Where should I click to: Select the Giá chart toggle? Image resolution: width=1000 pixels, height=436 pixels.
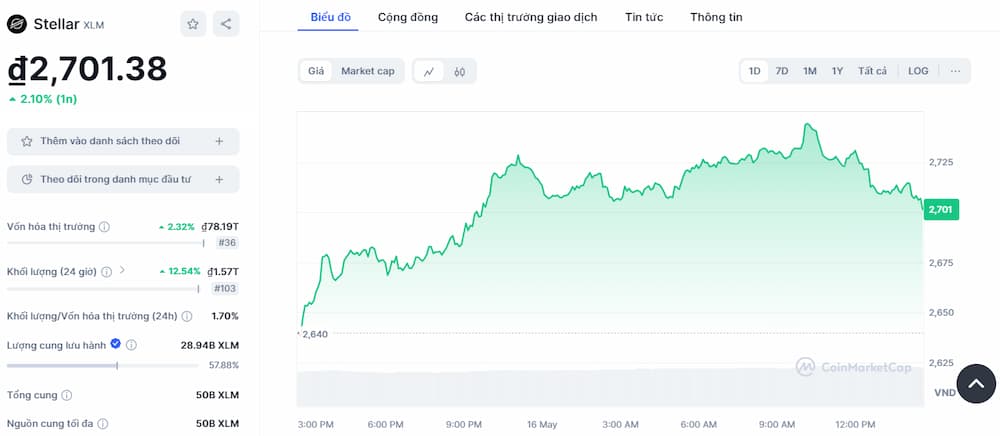pos(316,71)
